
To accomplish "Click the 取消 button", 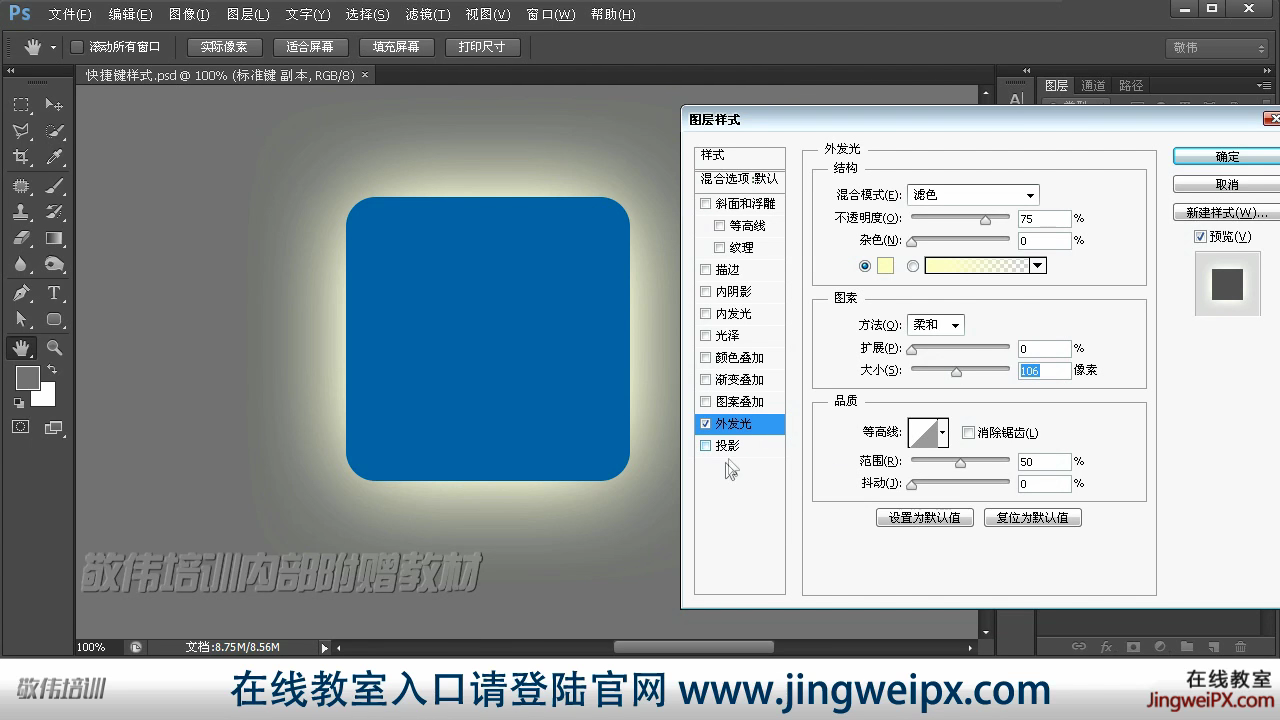I will point(1226,185).
